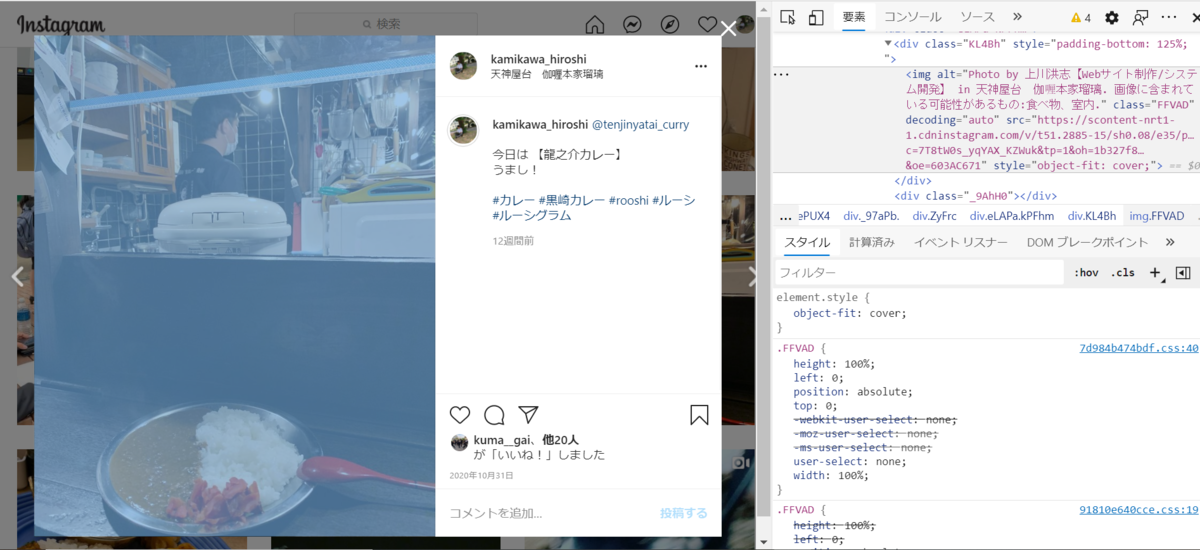The width and height of the screenshot is (1200, 550).
Task: Open the Messenger direct messages icon
Action: (632, 24)
